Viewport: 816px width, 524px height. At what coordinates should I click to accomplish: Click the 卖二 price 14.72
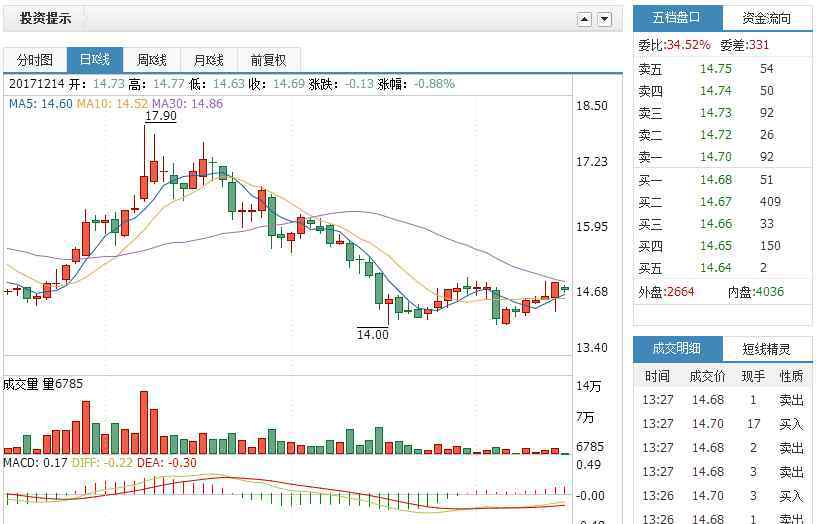tap(716, 135)
